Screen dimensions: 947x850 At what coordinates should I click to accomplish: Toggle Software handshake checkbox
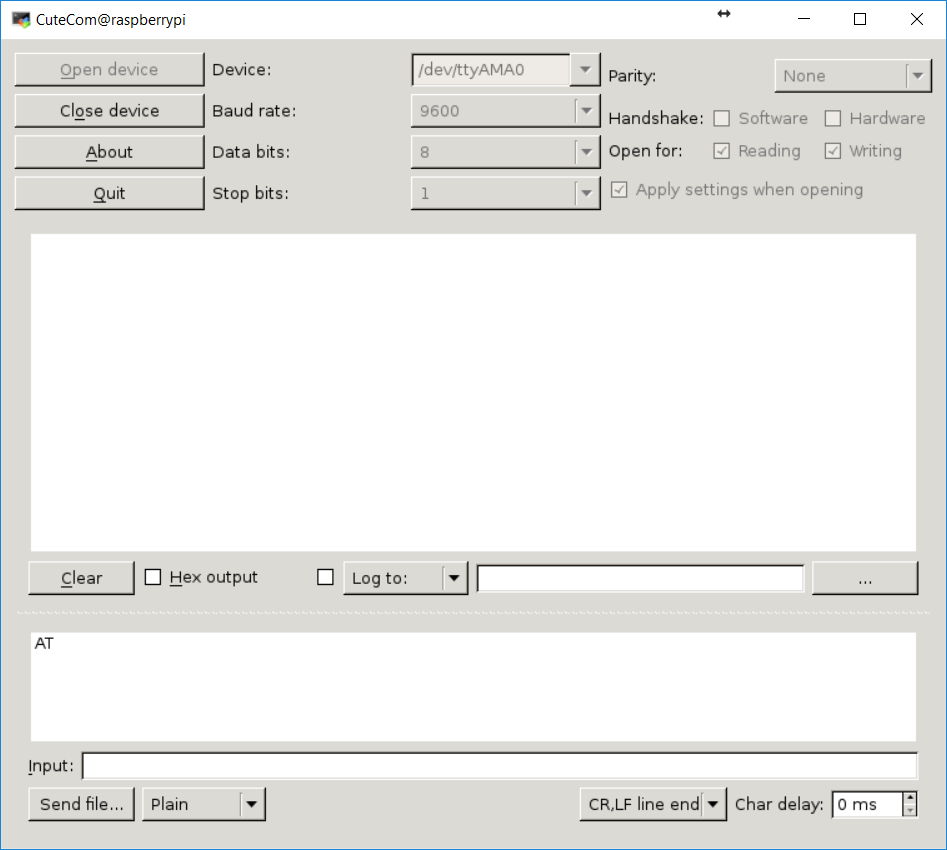[721, 118]
